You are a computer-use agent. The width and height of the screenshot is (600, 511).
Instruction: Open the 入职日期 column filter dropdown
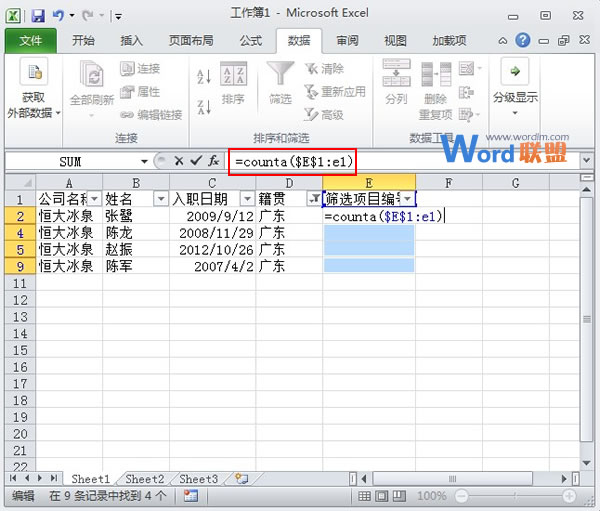pos(246,199)
